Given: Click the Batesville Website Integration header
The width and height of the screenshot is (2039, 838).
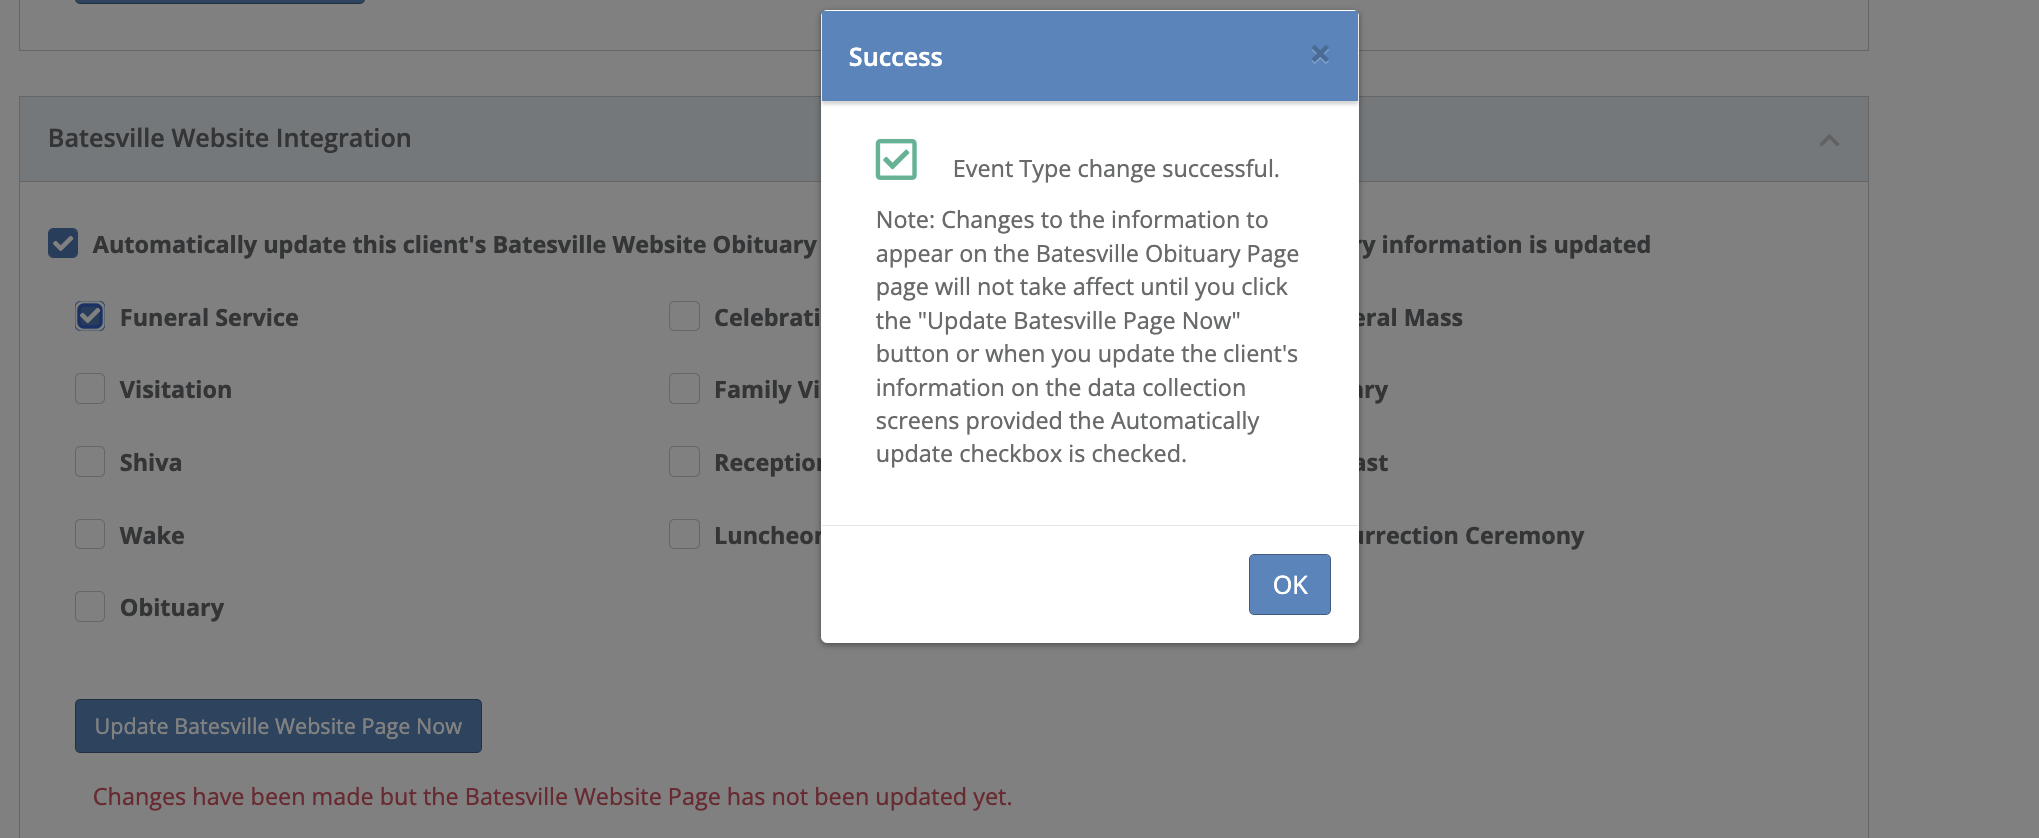Looking at the screenshot, I should [x=229, y=138].
